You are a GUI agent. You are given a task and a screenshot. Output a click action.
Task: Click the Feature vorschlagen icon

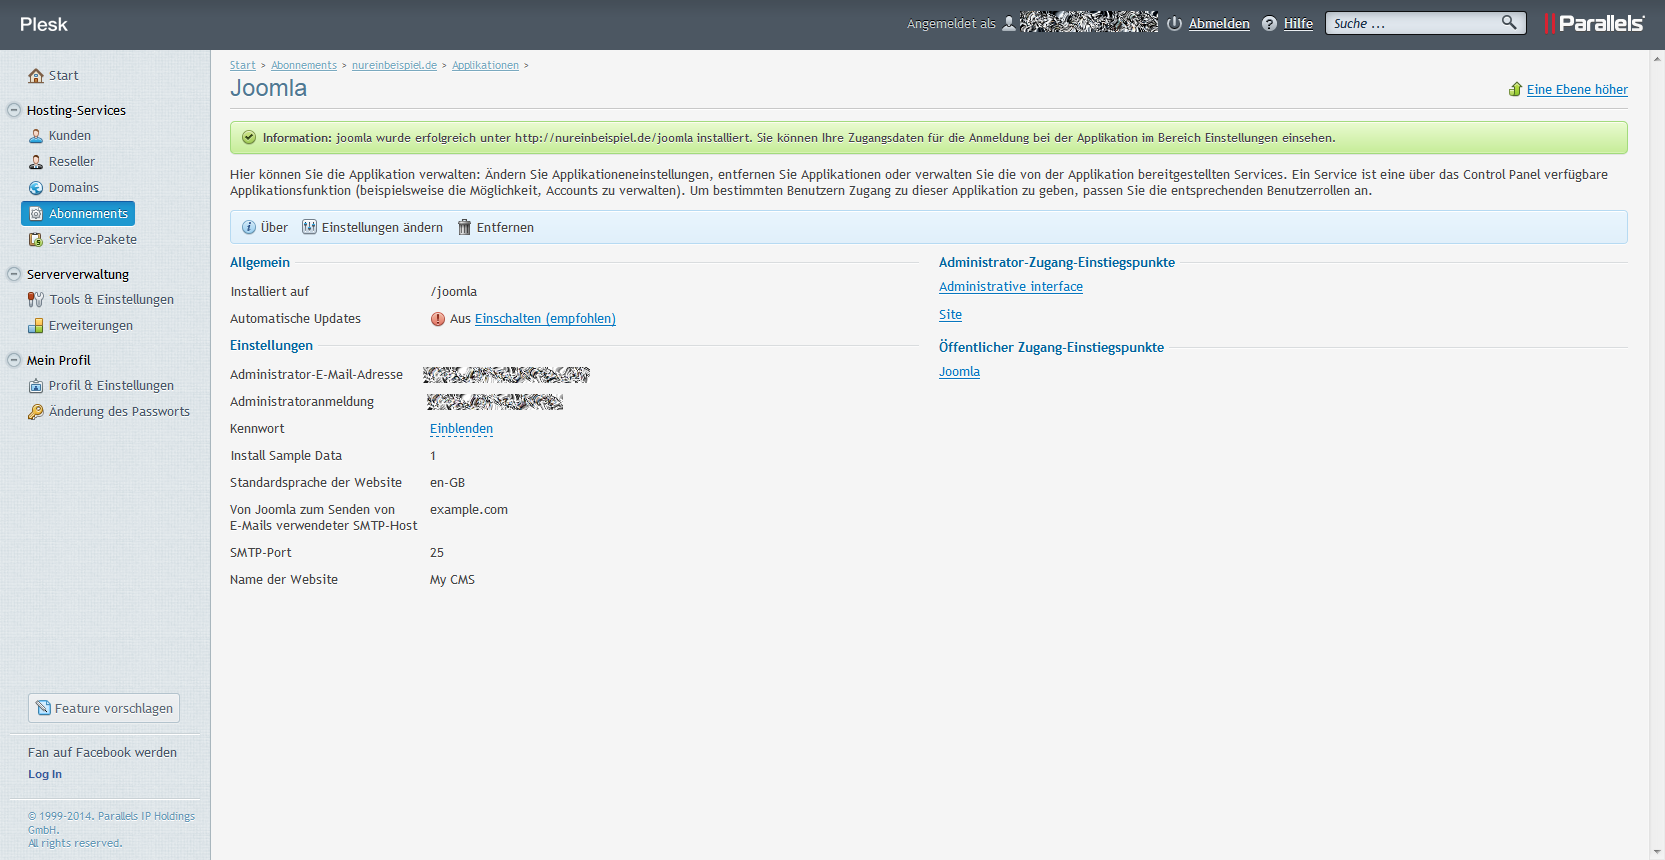tap(43, 708)
